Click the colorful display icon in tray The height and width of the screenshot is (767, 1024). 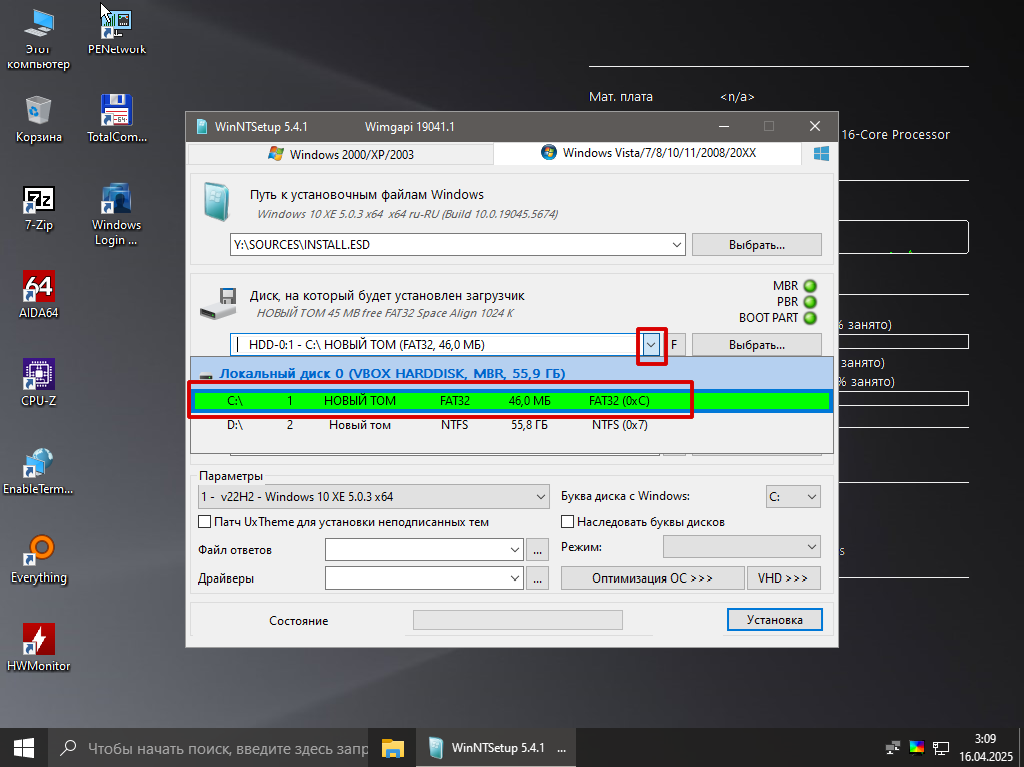pos(916,748)
